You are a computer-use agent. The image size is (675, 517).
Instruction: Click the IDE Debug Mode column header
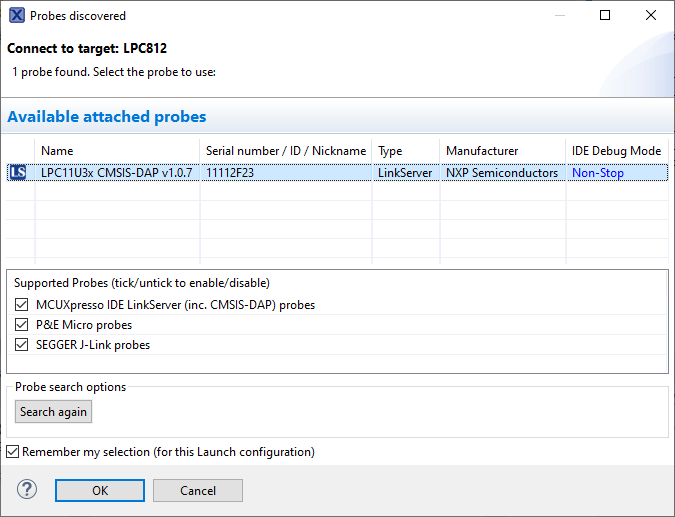(616, 151)
